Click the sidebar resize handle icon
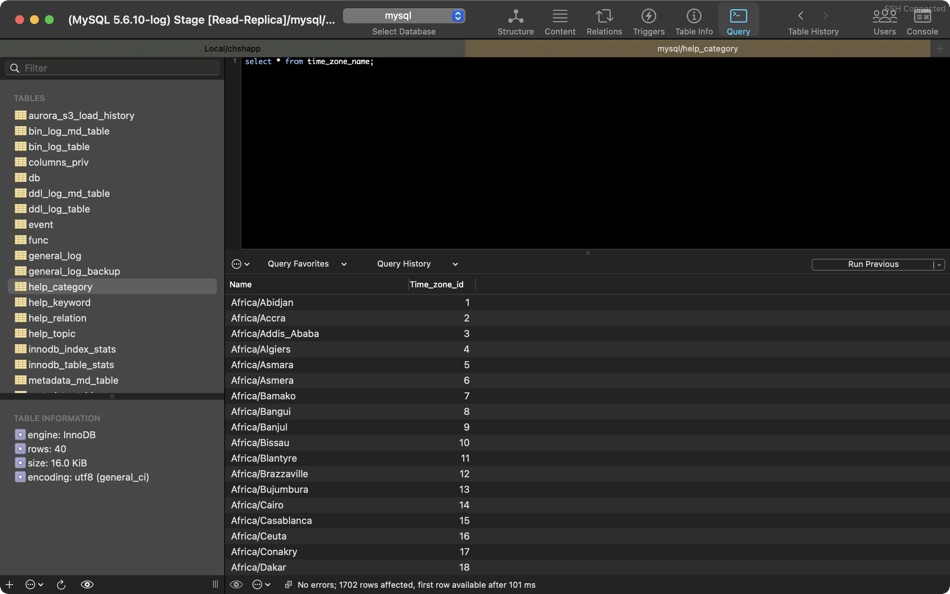The image size is (950, 594). click(215, 584)
